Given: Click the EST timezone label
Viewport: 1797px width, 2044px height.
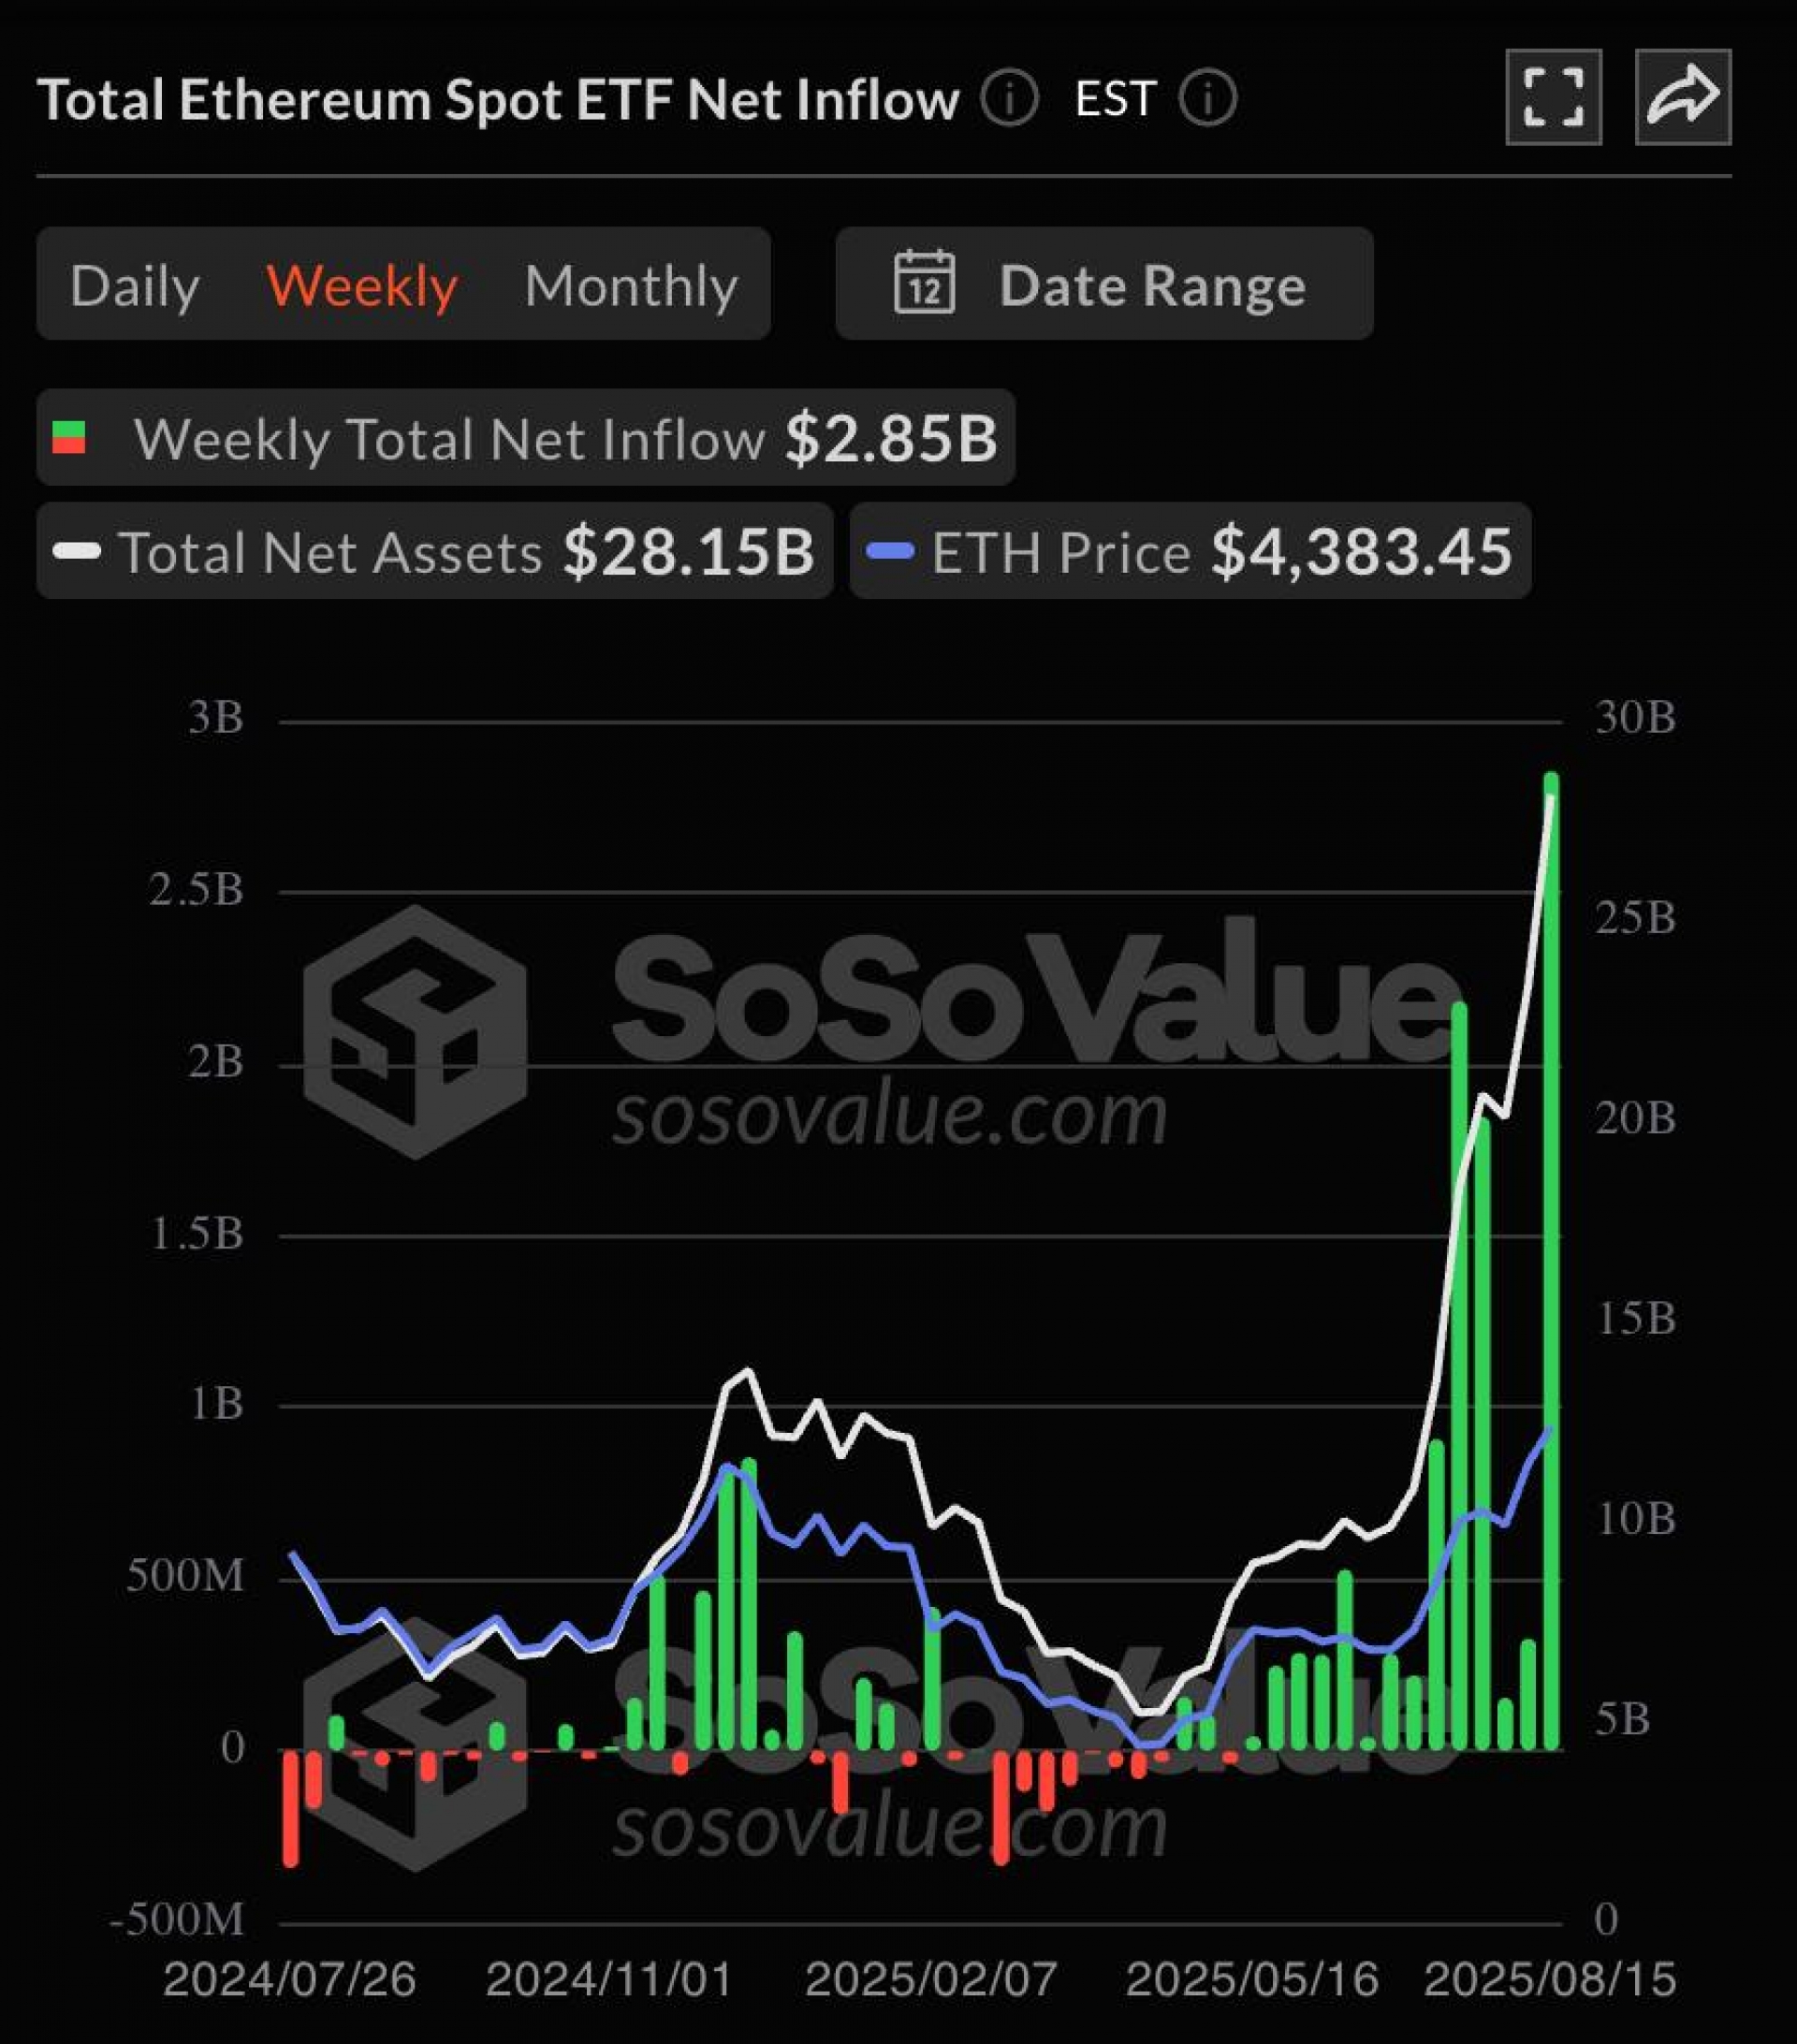Looking at the screenshot, I should pyautogui.click(x=1115, y=98).
